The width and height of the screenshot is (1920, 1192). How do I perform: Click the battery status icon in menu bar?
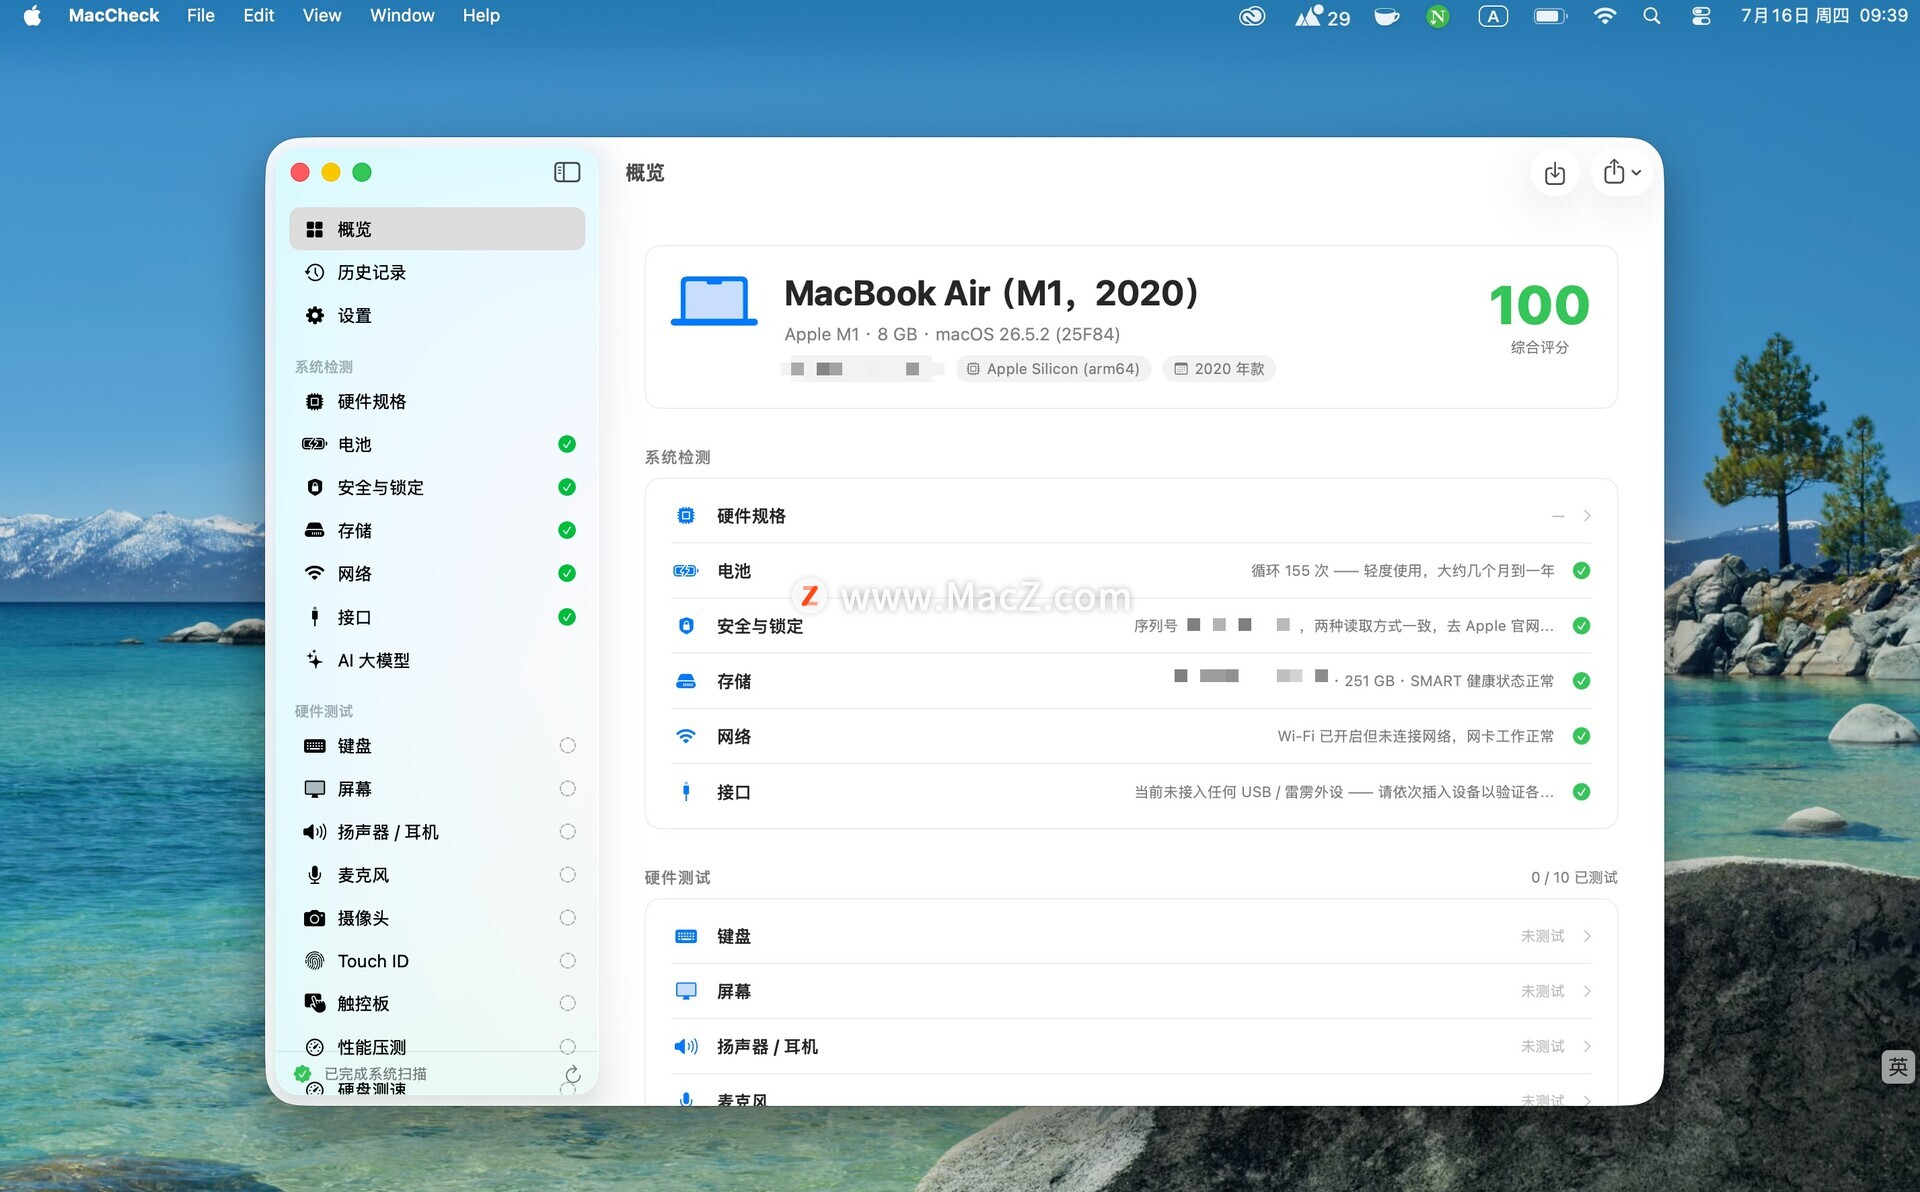pyautogui.click(x=1550, y=16)
